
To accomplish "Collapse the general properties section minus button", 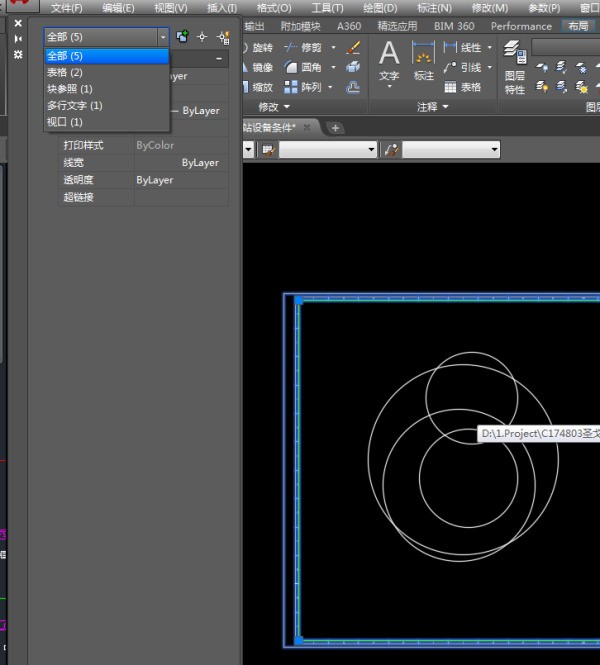I will tap(219, 59).
